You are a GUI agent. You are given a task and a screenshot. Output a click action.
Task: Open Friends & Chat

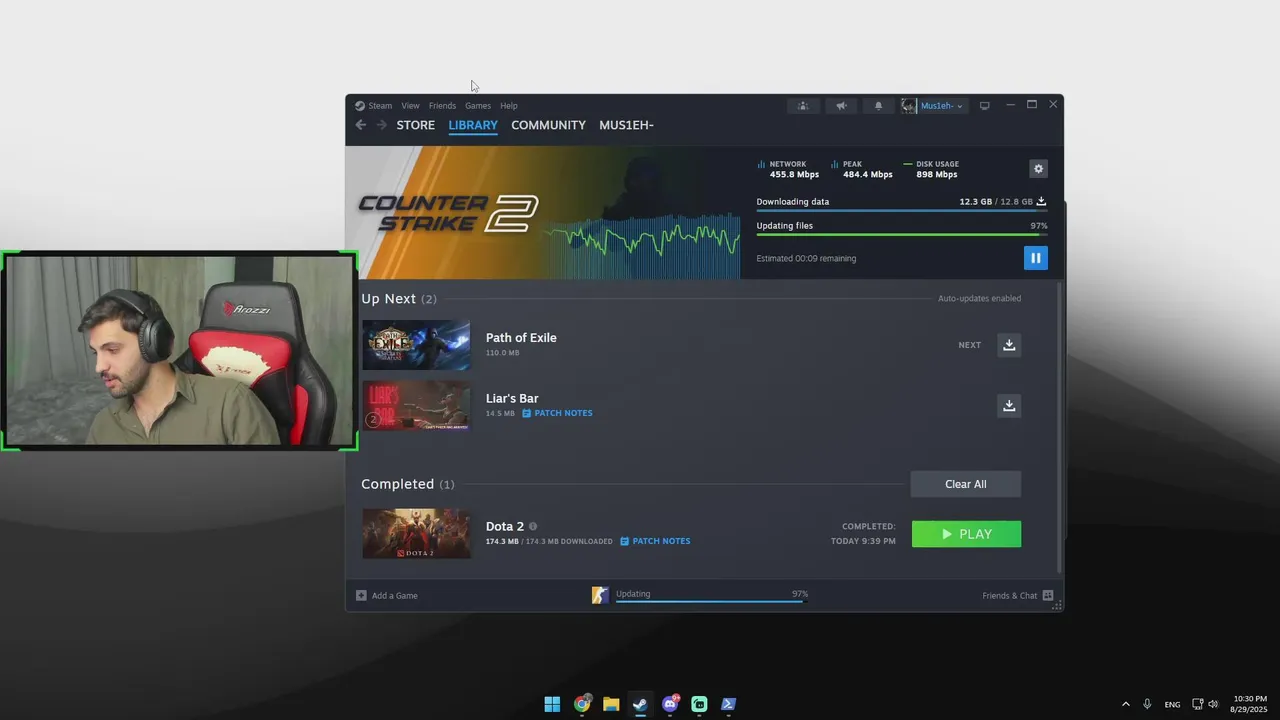(x=1017, y=595)
